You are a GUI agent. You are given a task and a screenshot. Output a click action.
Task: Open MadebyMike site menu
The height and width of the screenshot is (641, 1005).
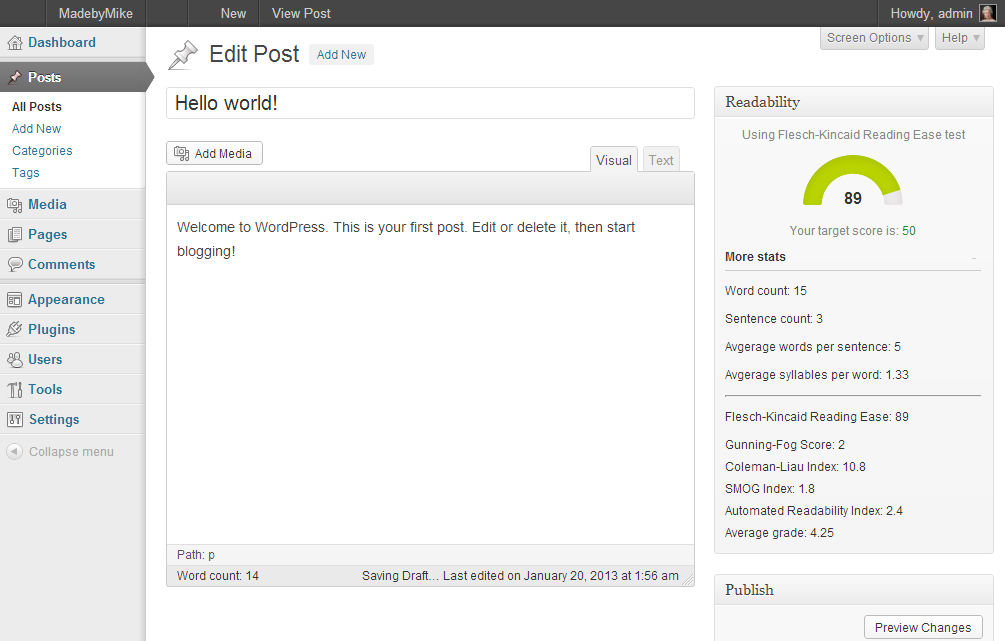pyautogui.click(x=96, y=13)
